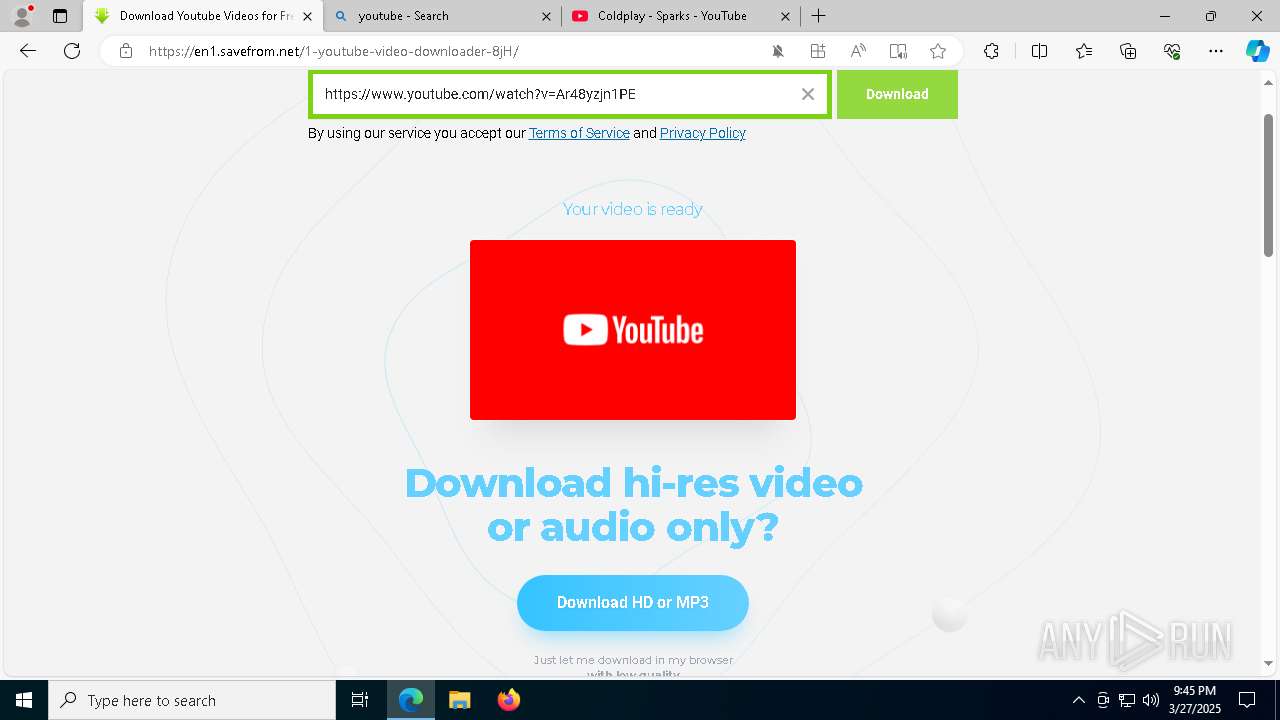
Task: Open the apps grid icon in address bar
Action: pyautogui.click(x=818, y=51)
